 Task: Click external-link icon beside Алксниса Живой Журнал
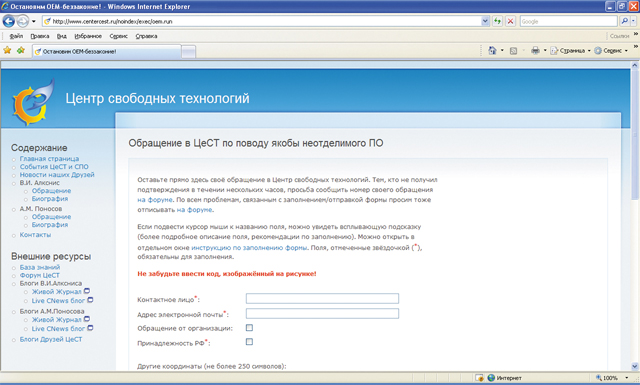(87, 291)
